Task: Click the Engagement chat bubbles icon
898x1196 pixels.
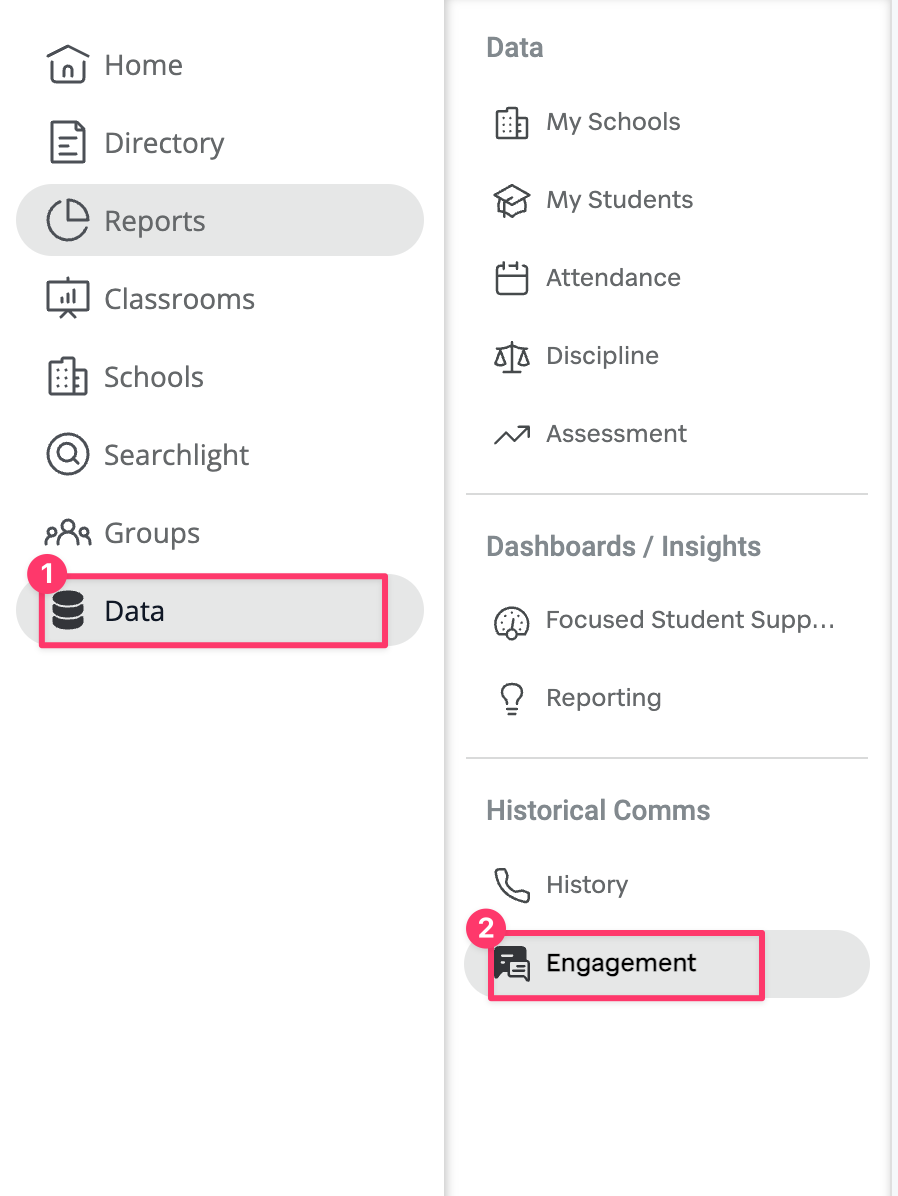Action: pyautogui.click(x=512, y=963)
